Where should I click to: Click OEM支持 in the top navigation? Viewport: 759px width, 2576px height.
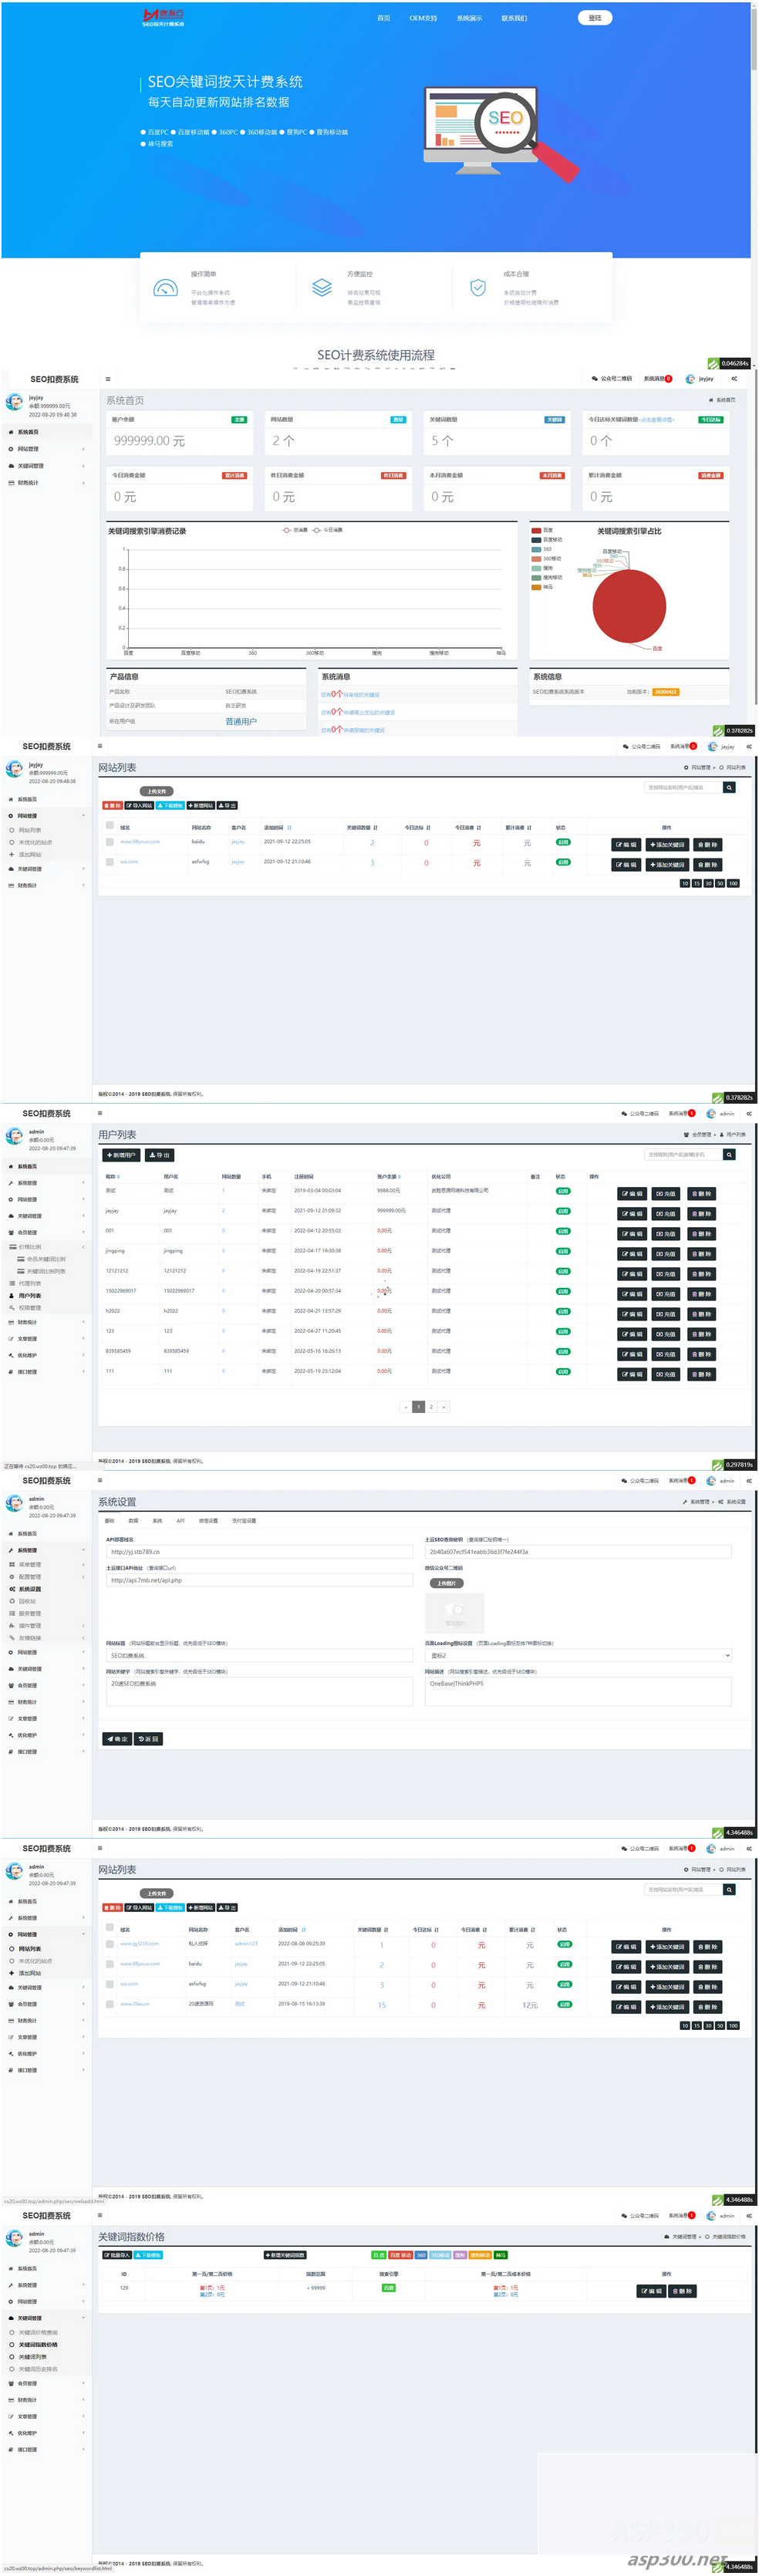[x=423, y=18]
